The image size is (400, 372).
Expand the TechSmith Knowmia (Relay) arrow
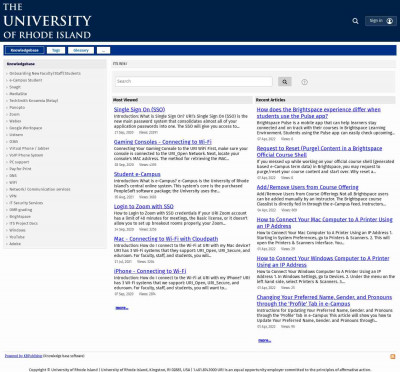point(7,101)
